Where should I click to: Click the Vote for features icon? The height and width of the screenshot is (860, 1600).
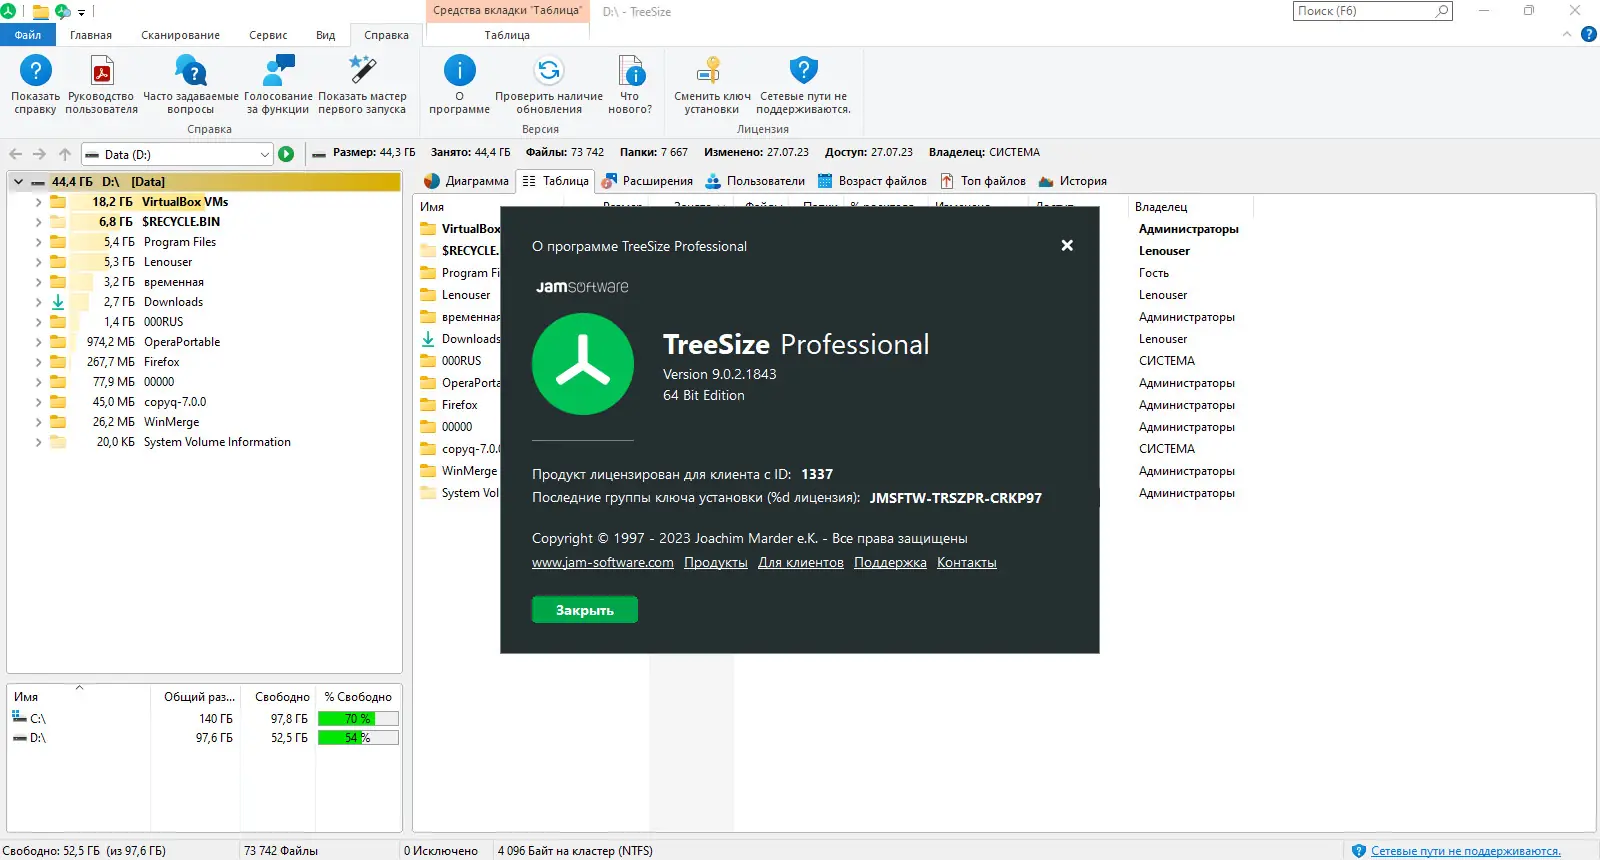[278, 72]
